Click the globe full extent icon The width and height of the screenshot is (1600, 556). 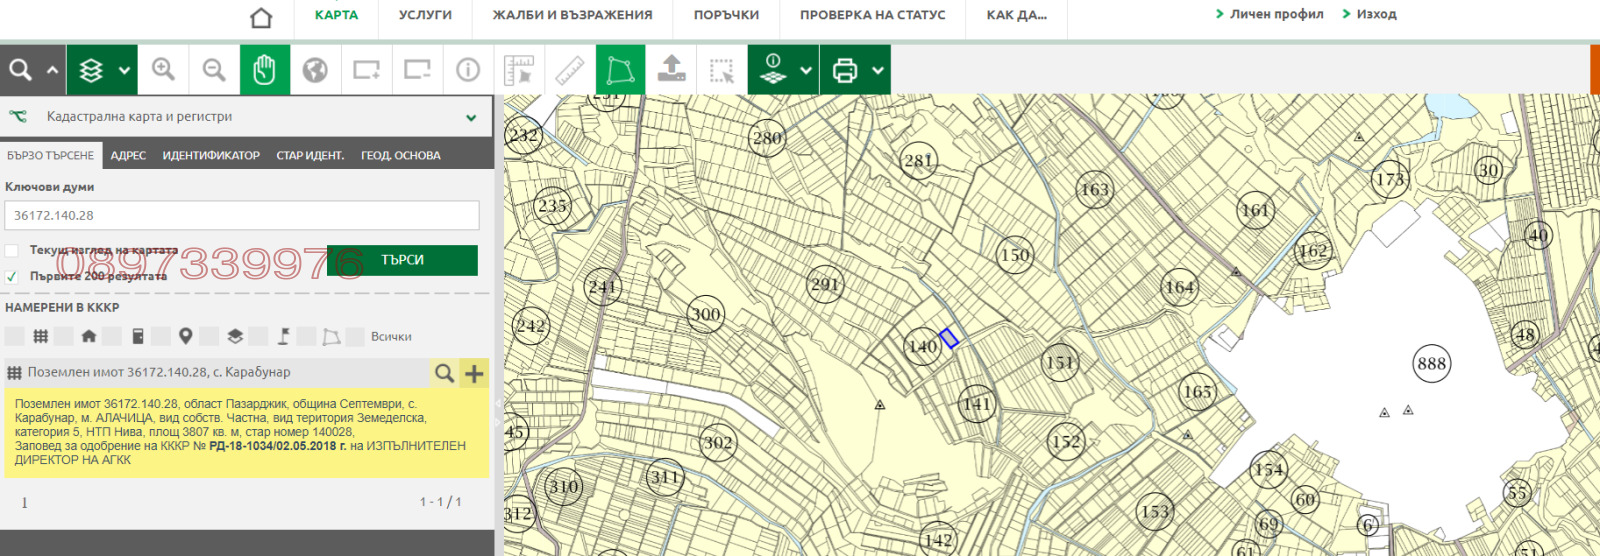click(315, 70)
